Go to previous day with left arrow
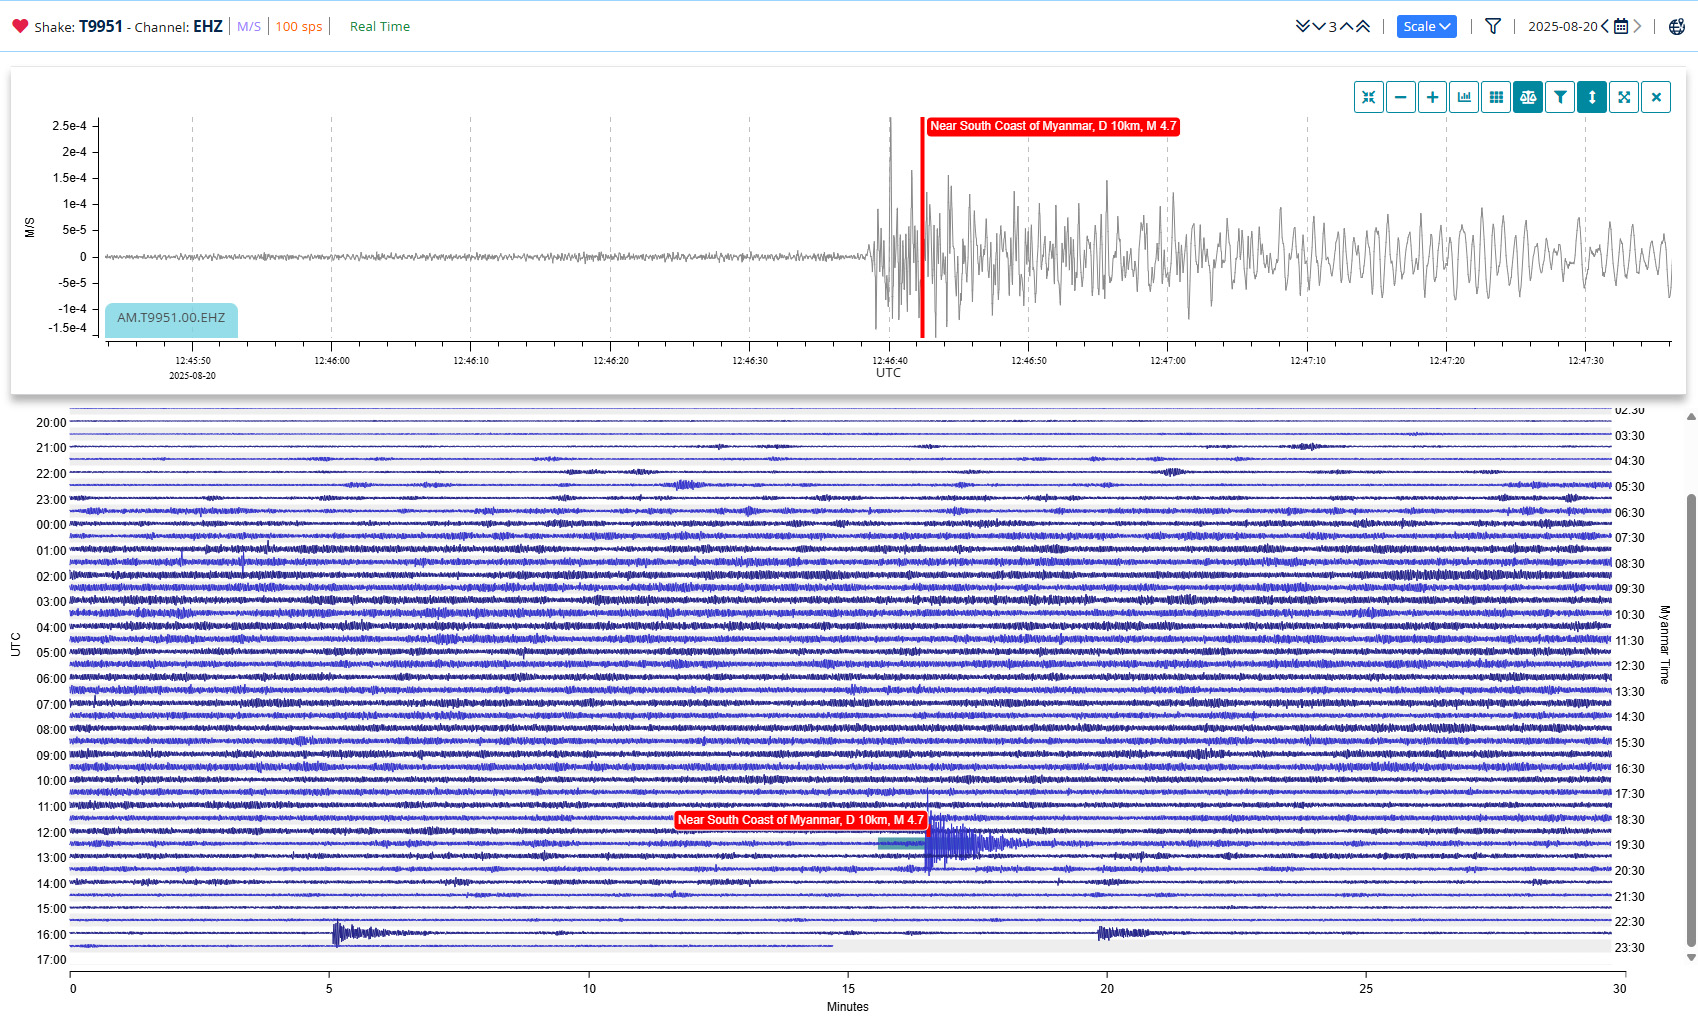This screenshot has width=1698, height=1017. (1605, 26)
